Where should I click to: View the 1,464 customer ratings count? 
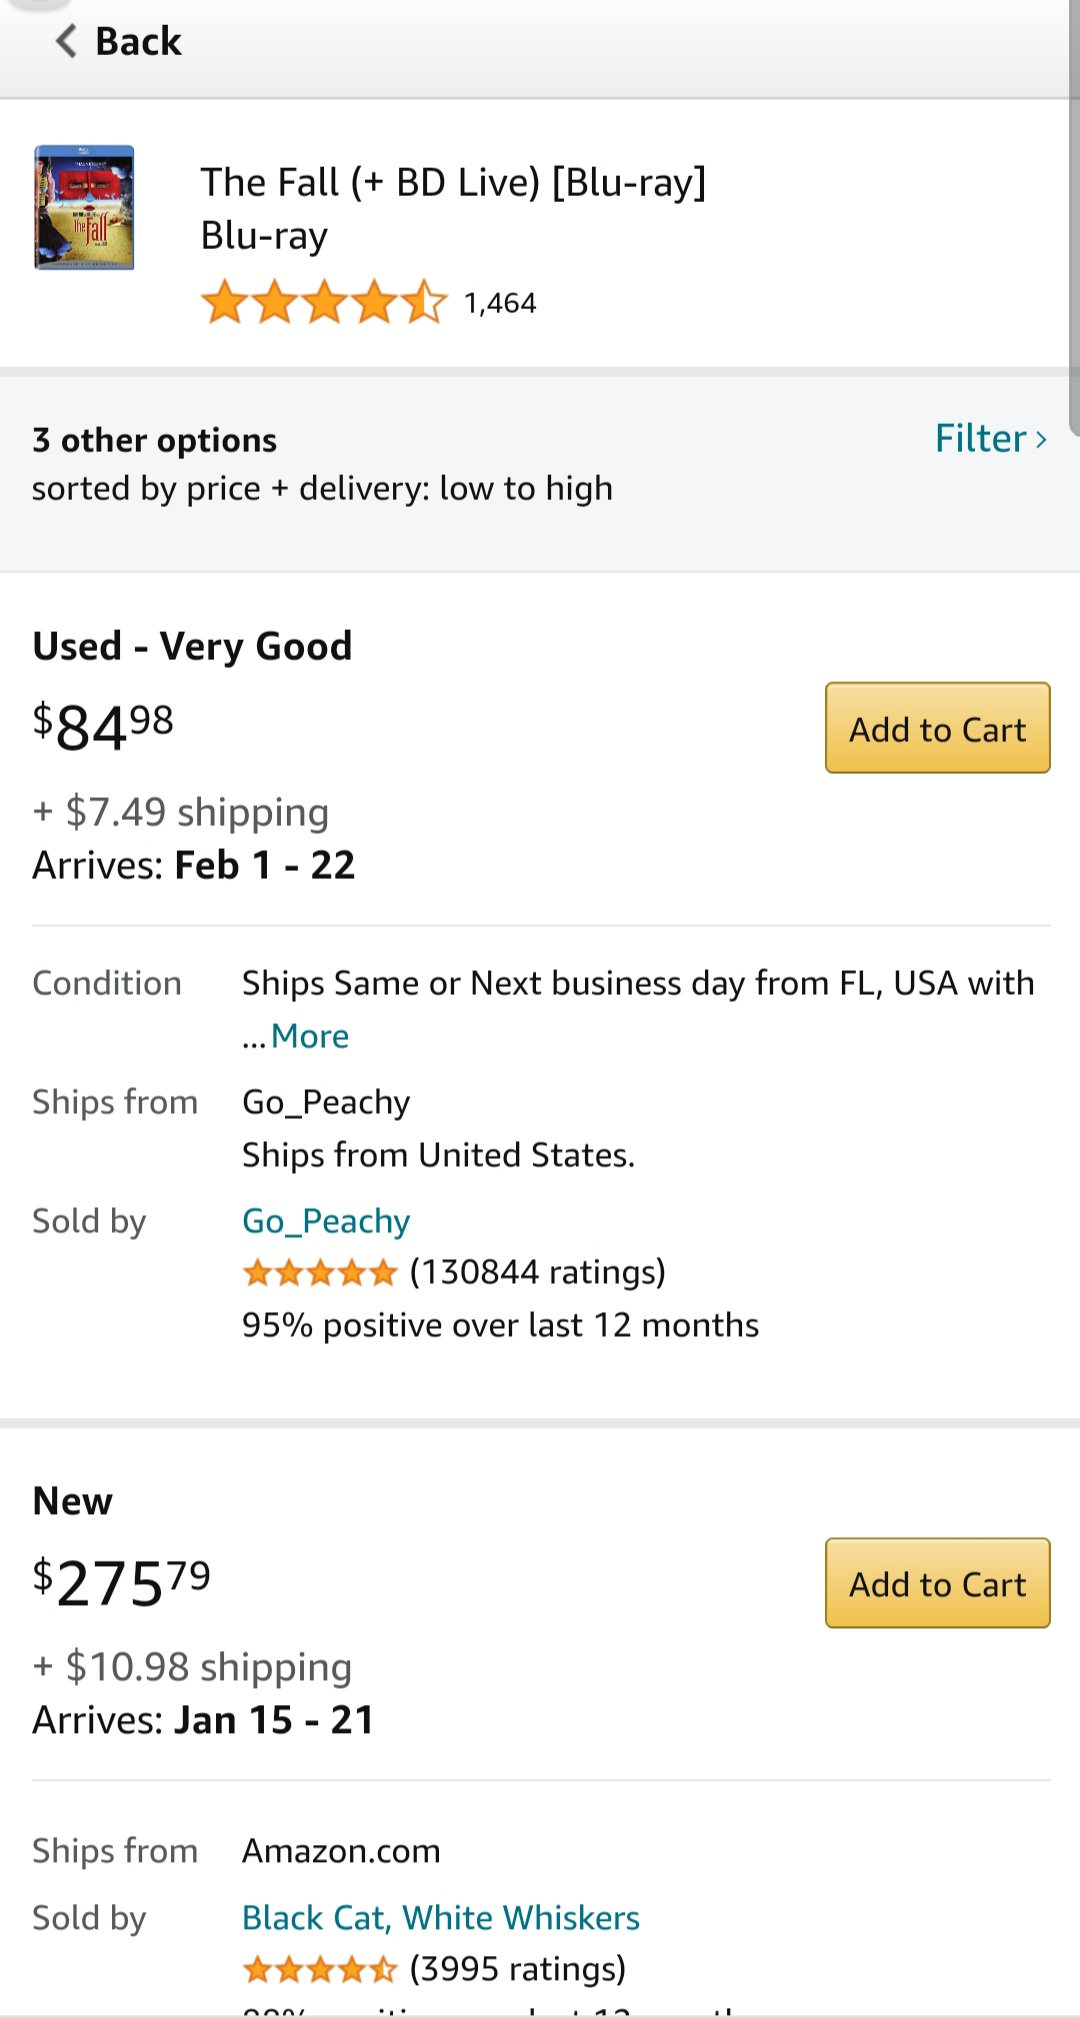coord(500,303)
